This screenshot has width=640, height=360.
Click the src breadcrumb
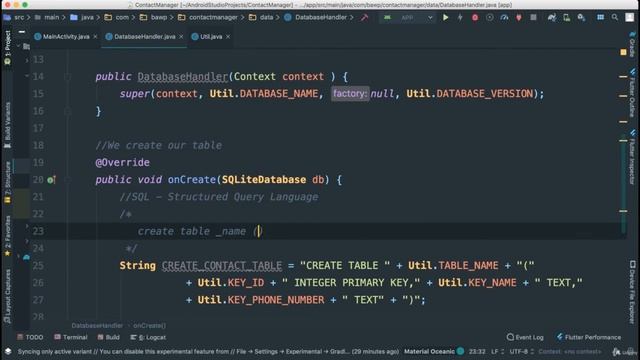(14, 18)
